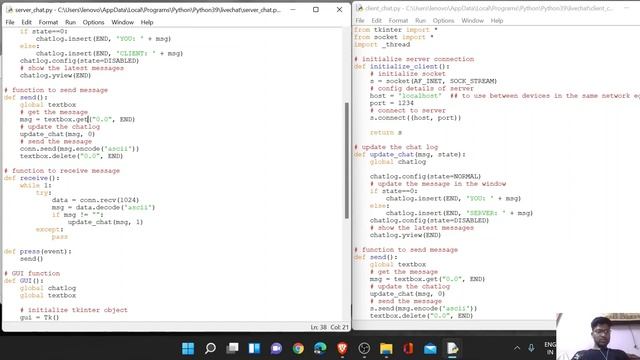Click 's = socket(AF_INET, SOCK_STREAM)' line
The image size is (640, 360).
coord(433,81)
